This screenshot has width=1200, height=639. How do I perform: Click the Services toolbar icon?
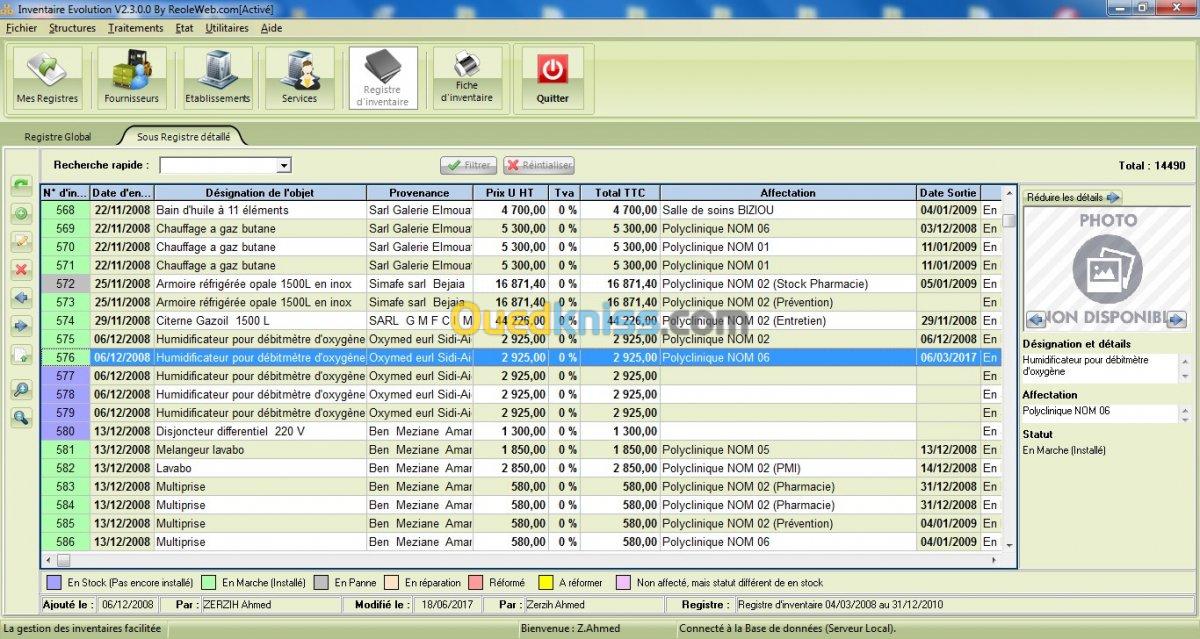point(299,77)
